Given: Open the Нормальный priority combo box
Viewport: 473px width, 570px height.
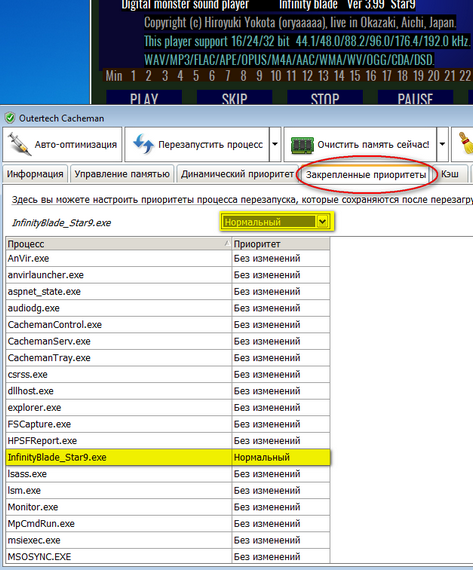Looking at the screenshot, I should click(276, 221).
